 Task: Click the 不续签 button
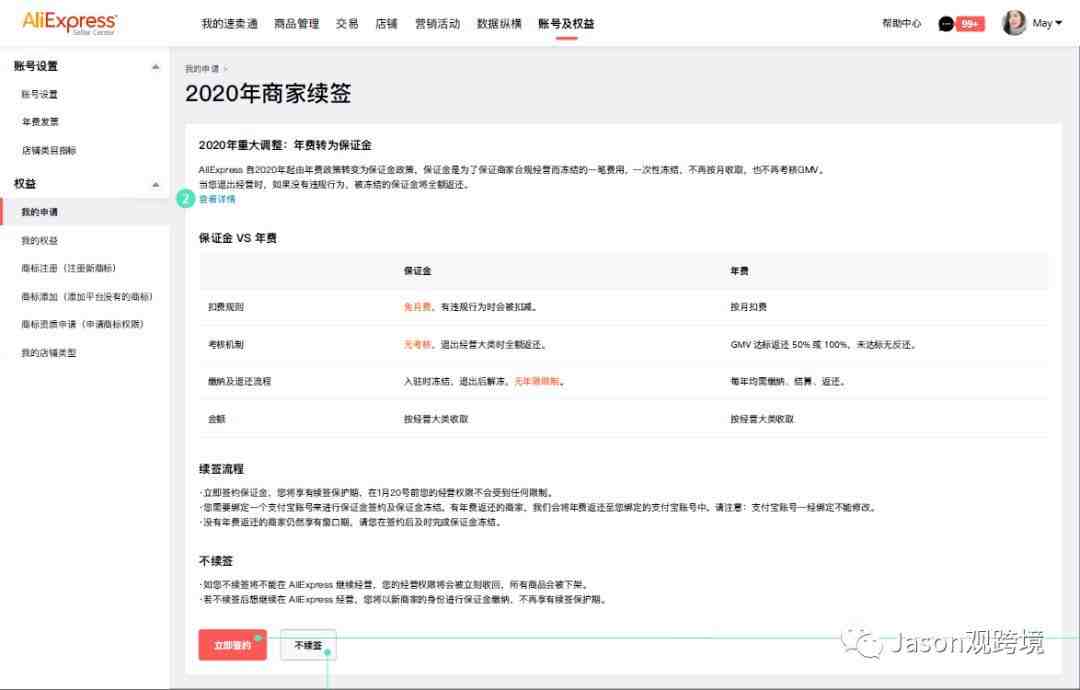pyautogui.click(x=308, y=645)
